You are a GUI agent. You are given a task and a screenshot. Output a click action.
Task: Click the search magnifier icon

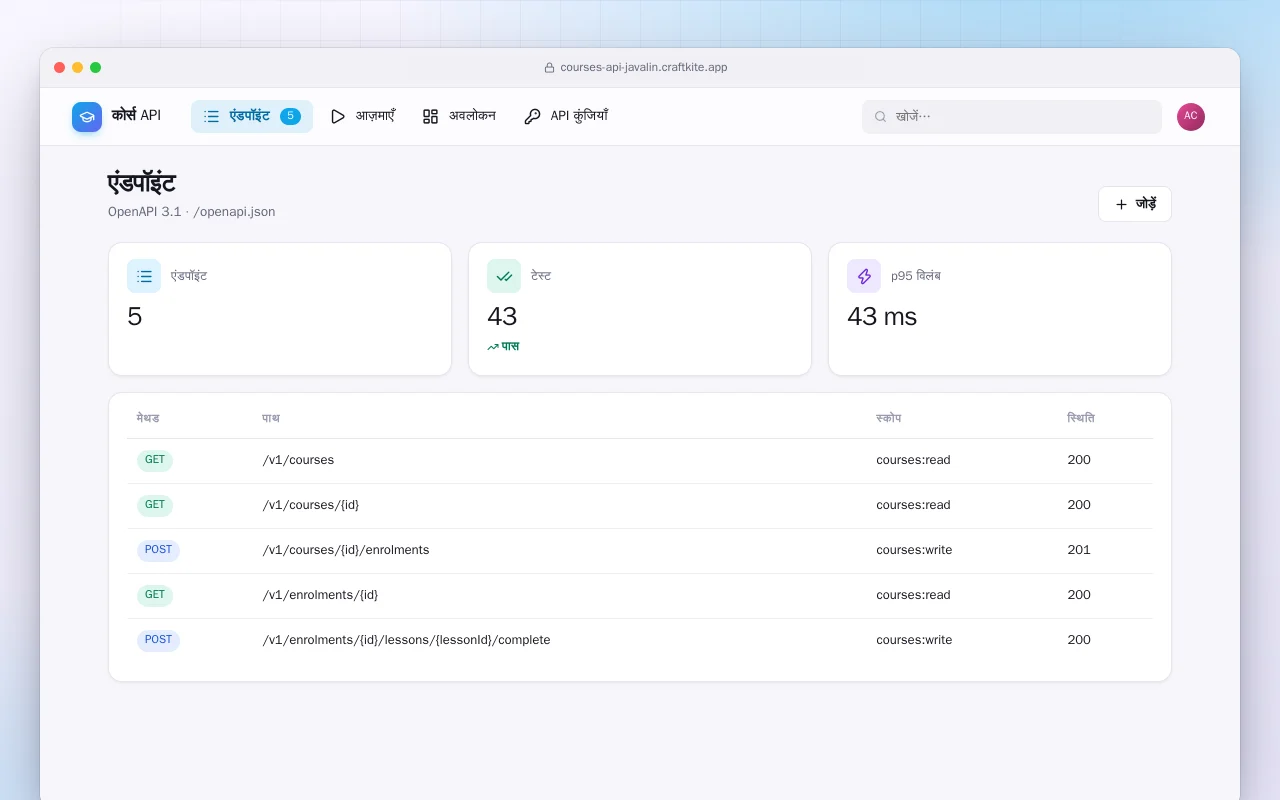[x=881, y=117]
